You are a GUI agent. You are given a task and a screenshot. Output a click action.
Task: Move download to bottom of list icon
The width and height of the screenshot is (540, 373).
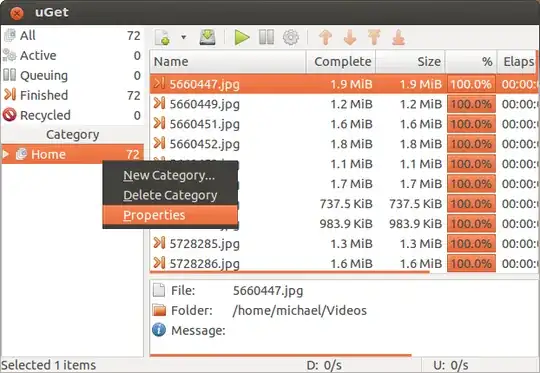(x=398, y=37)
